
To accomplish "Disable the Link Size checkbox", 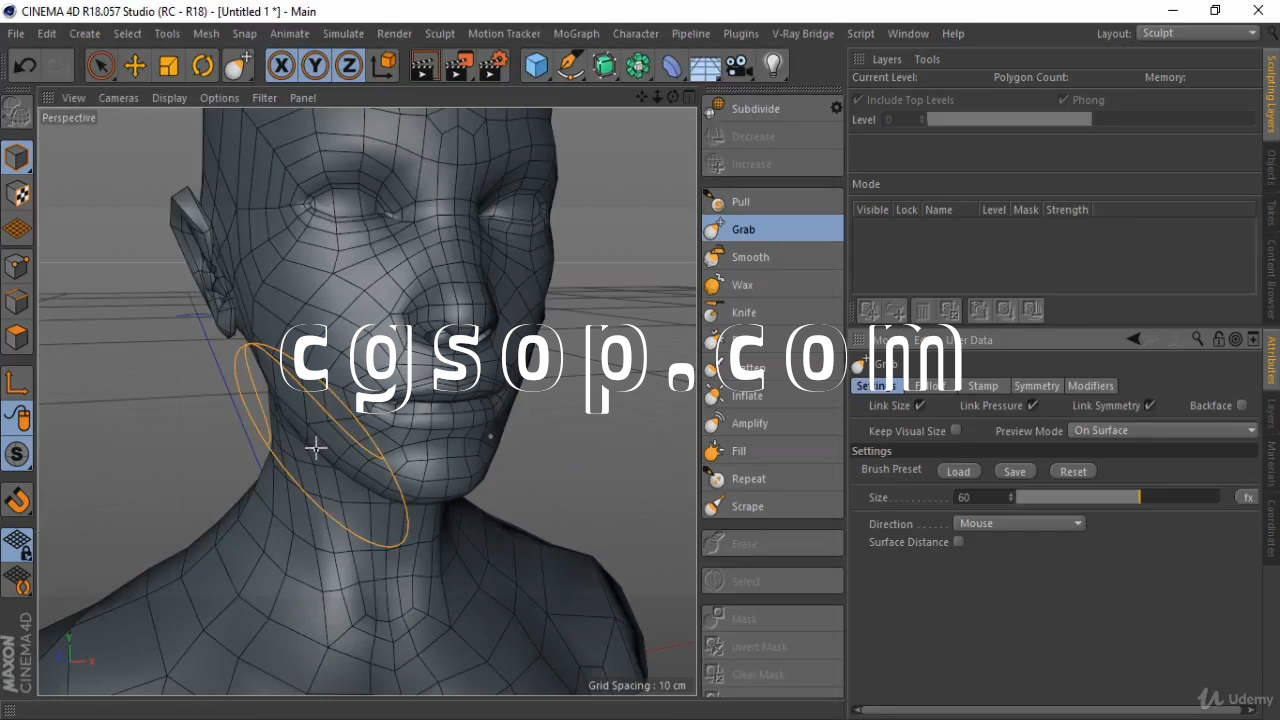I will point(920,406).
